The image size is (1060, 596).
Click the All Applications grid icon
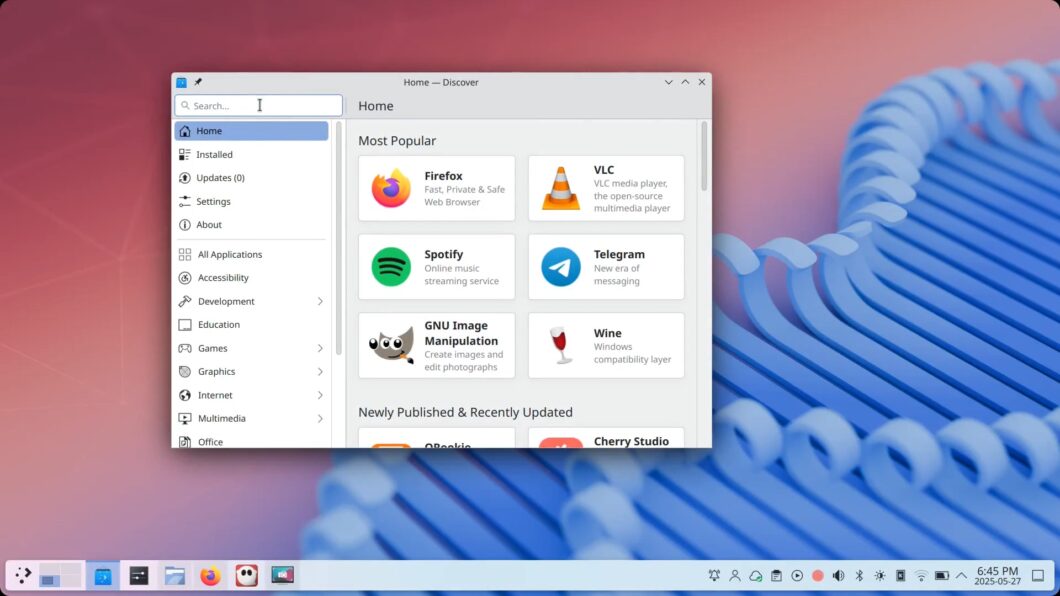click(x=183, y=254)
